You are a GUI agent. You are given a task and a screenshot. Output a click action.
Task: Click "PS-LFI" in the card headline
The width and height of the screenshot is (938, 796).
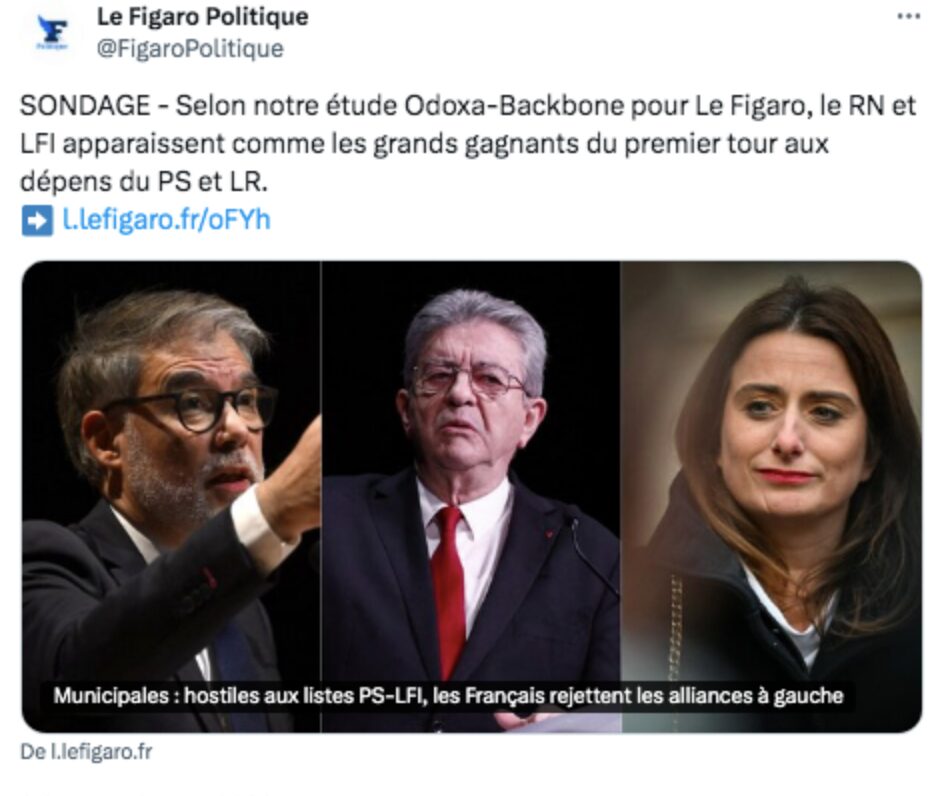[392, 696]
